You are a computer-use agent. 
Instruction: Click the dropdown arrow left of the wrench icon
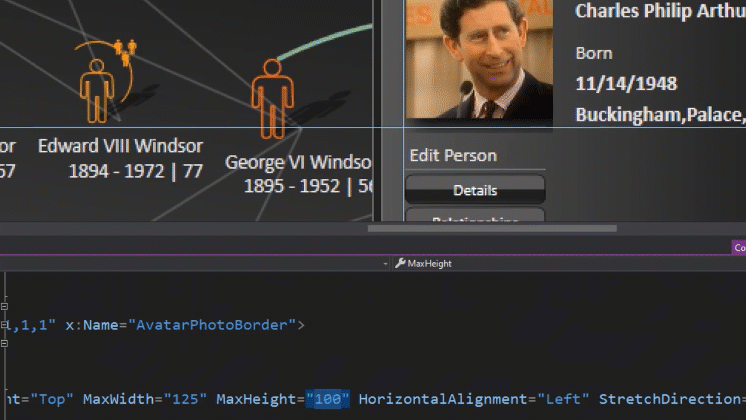pos(386,264)
